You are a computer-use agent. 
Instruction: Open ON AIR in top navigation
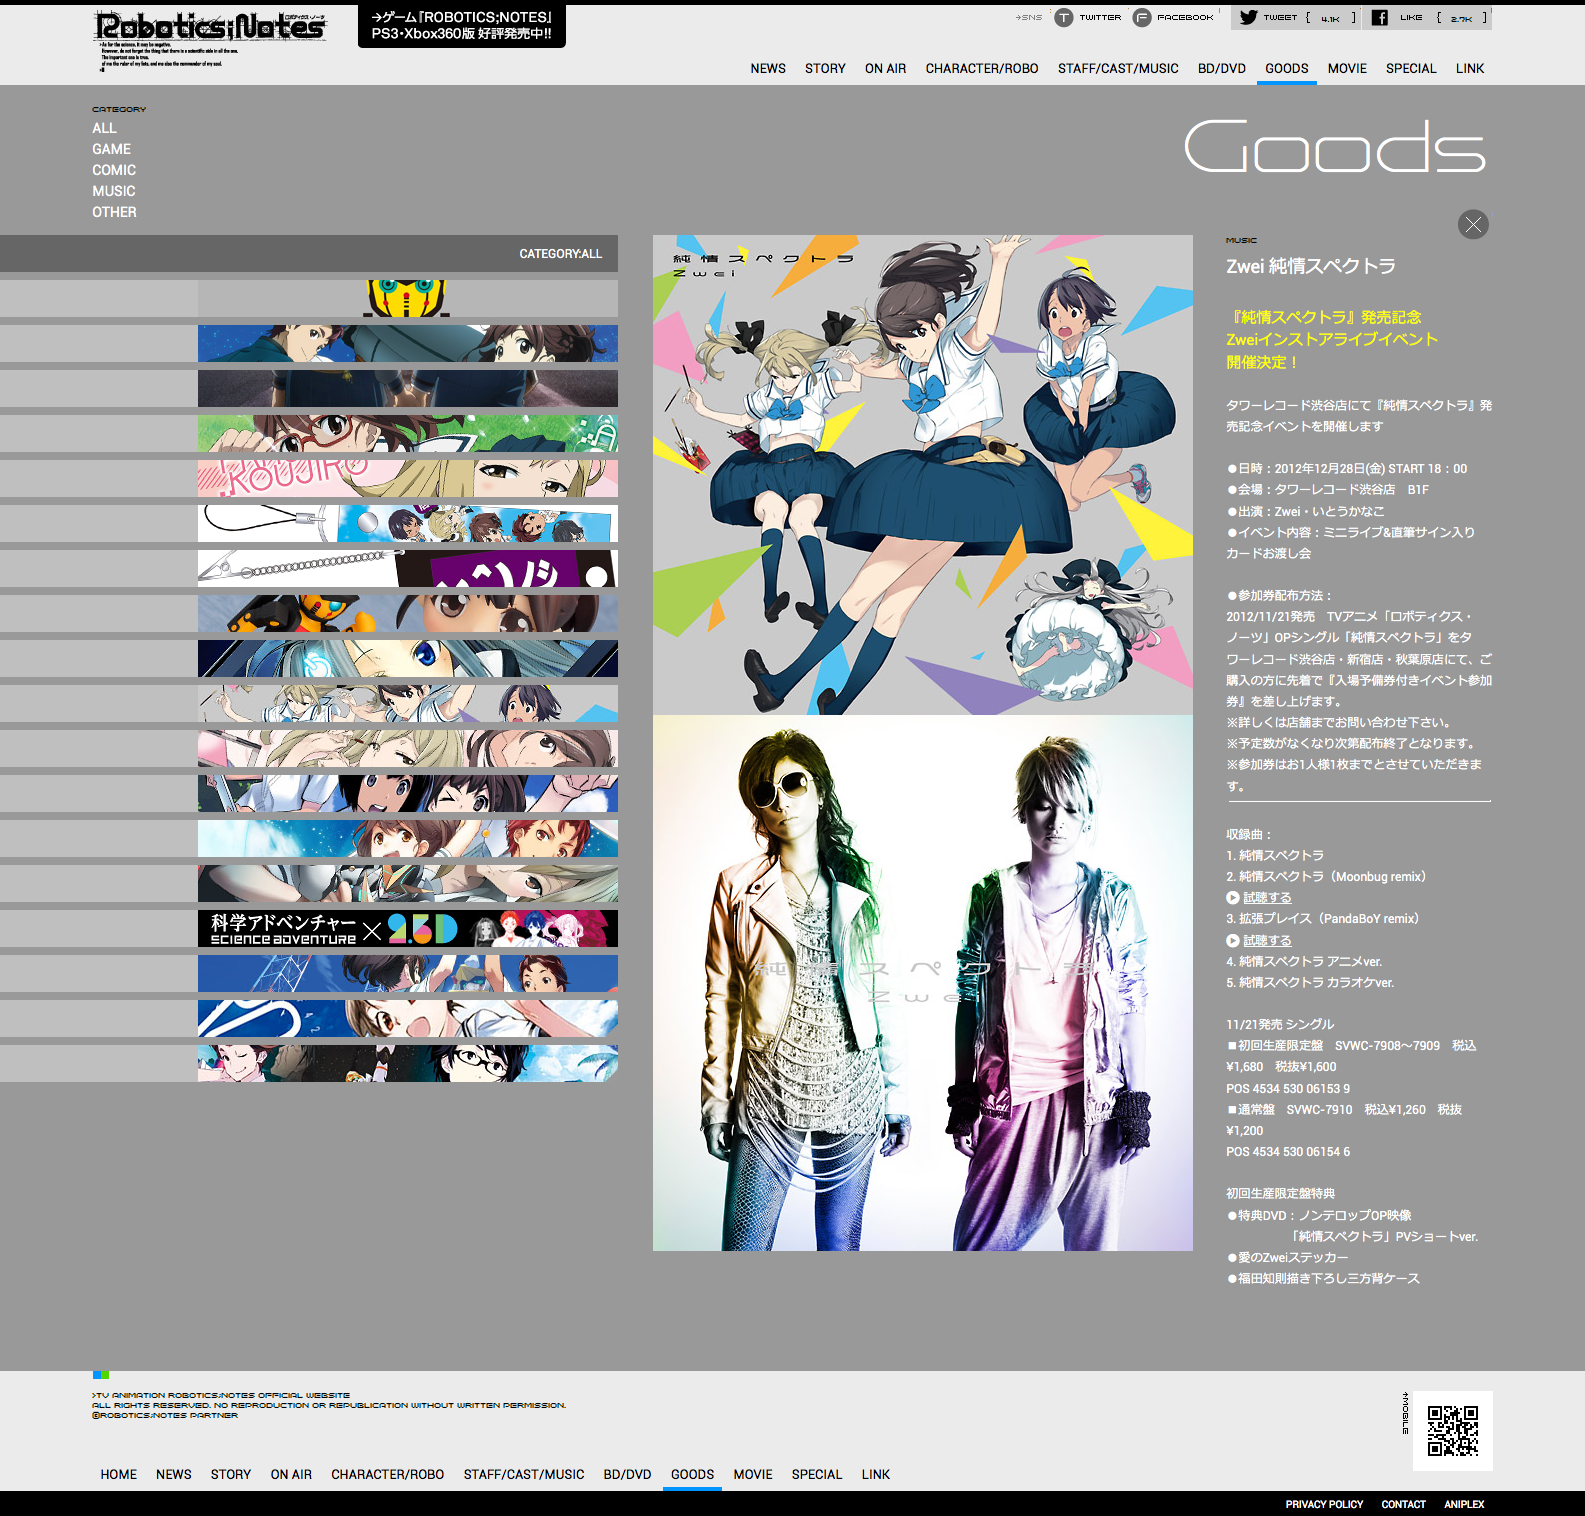(885, 69)
